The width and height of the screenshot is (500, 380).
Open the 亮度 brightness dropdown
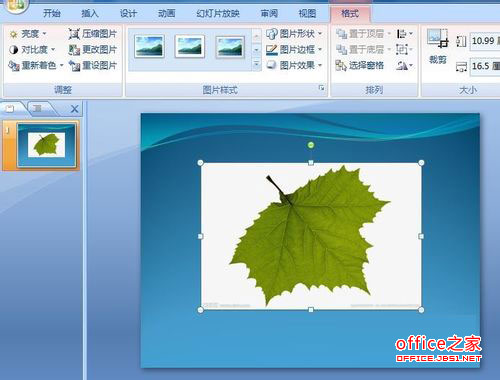tap(28, 34)
